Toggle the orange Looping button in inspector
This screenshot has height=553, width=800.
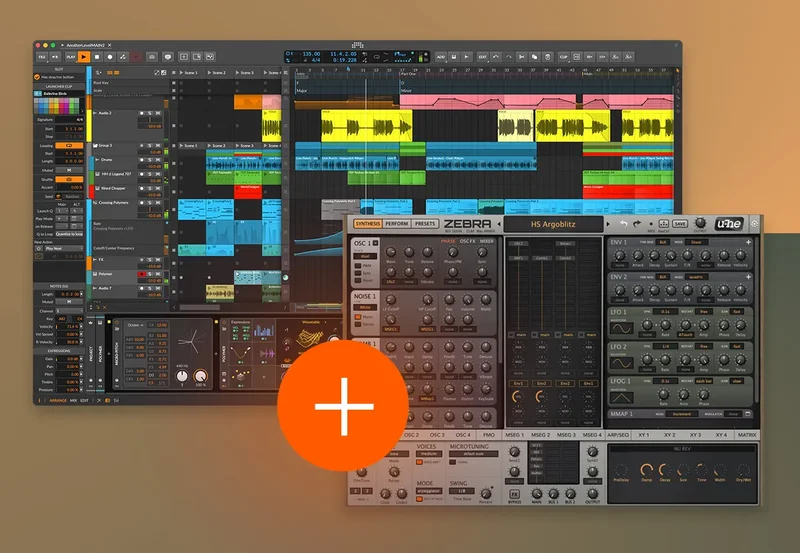tap(69, 145)
